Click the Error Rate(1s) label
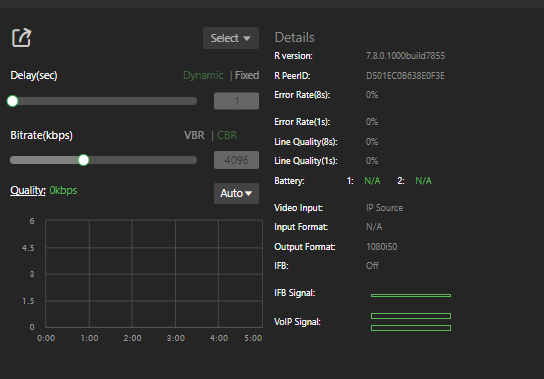 [302, 122]
